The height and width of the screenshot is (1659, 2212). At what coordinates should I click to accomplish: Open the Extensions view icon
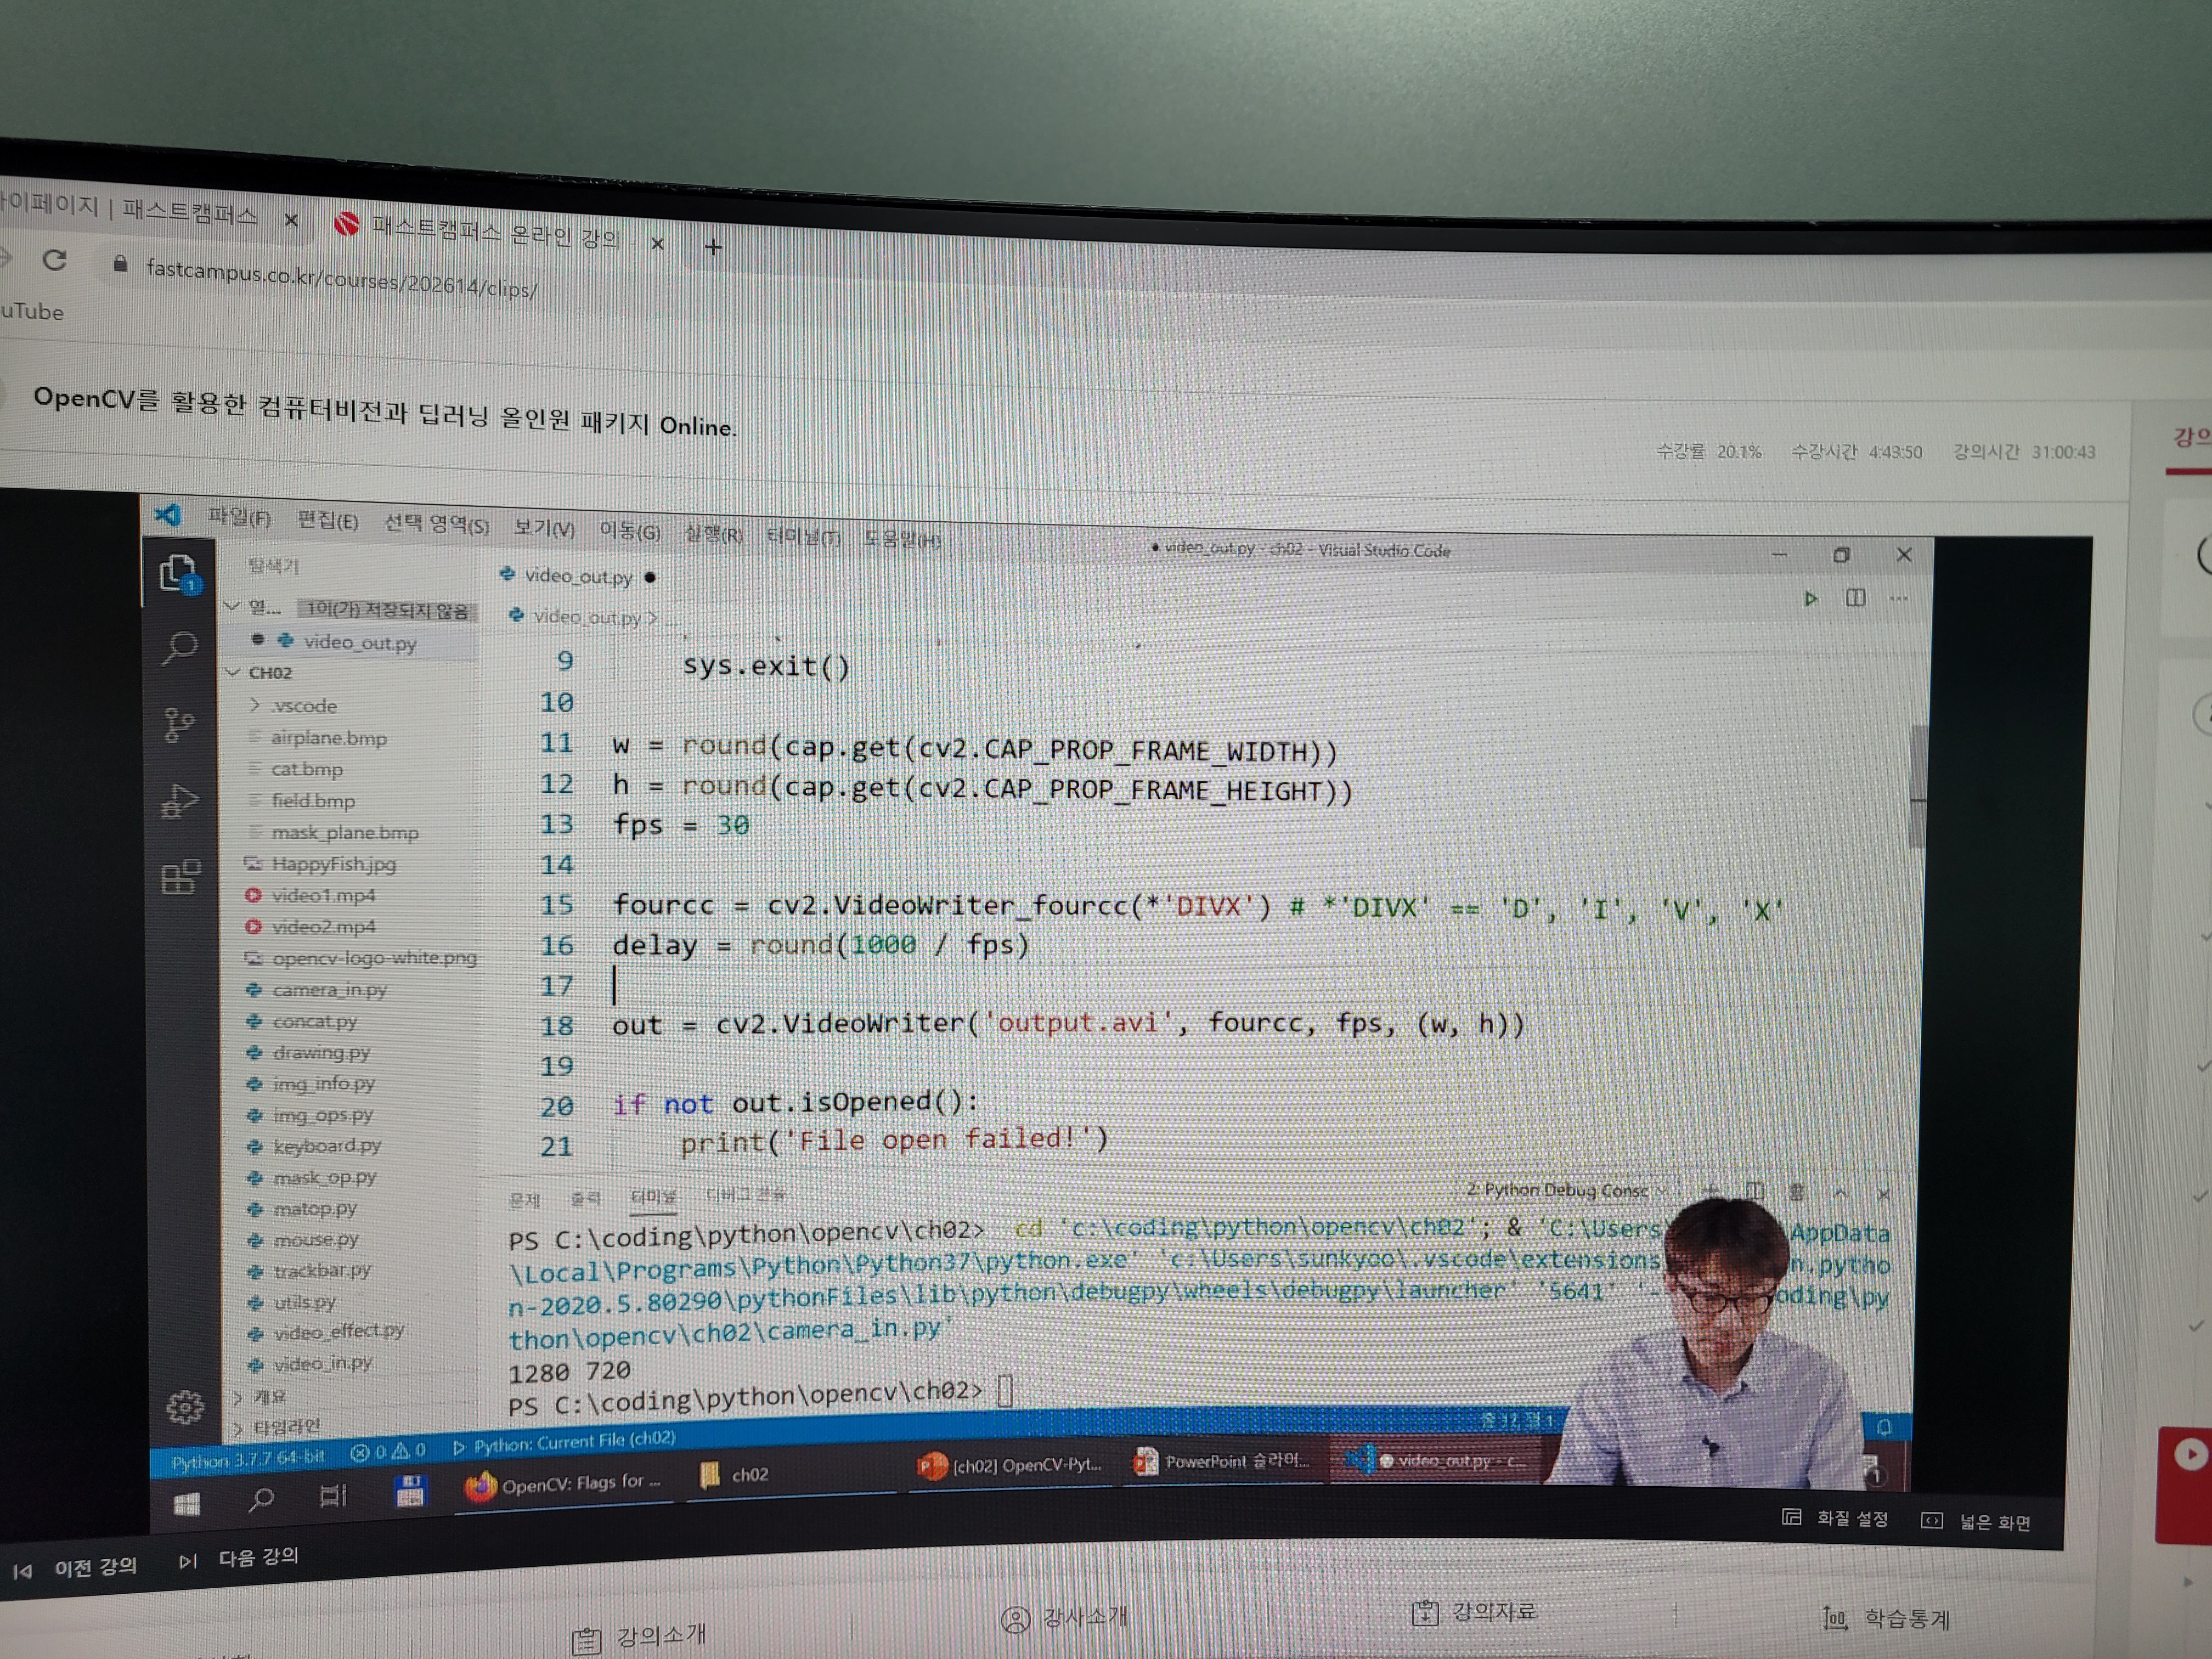pyautogui.click(x=181, y=877)
